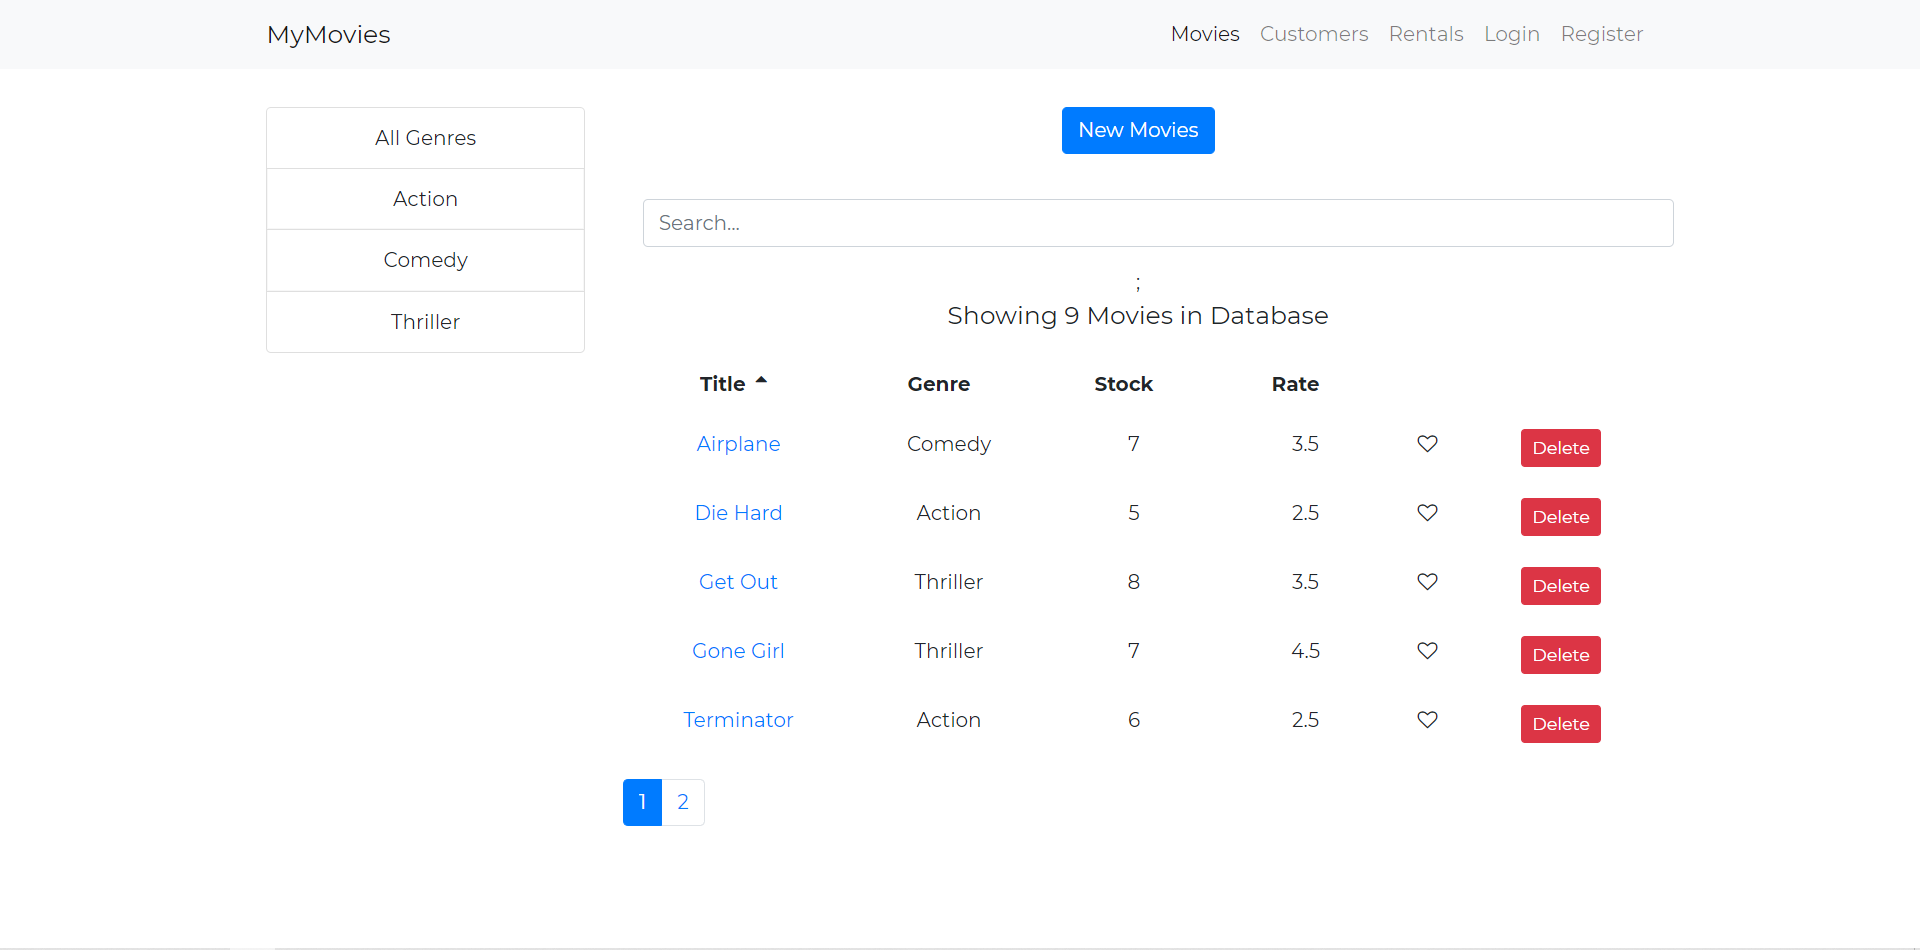Go to the Rentals page
The height and width of the screenshot is (950, 1920).
tap(1425, 34)
